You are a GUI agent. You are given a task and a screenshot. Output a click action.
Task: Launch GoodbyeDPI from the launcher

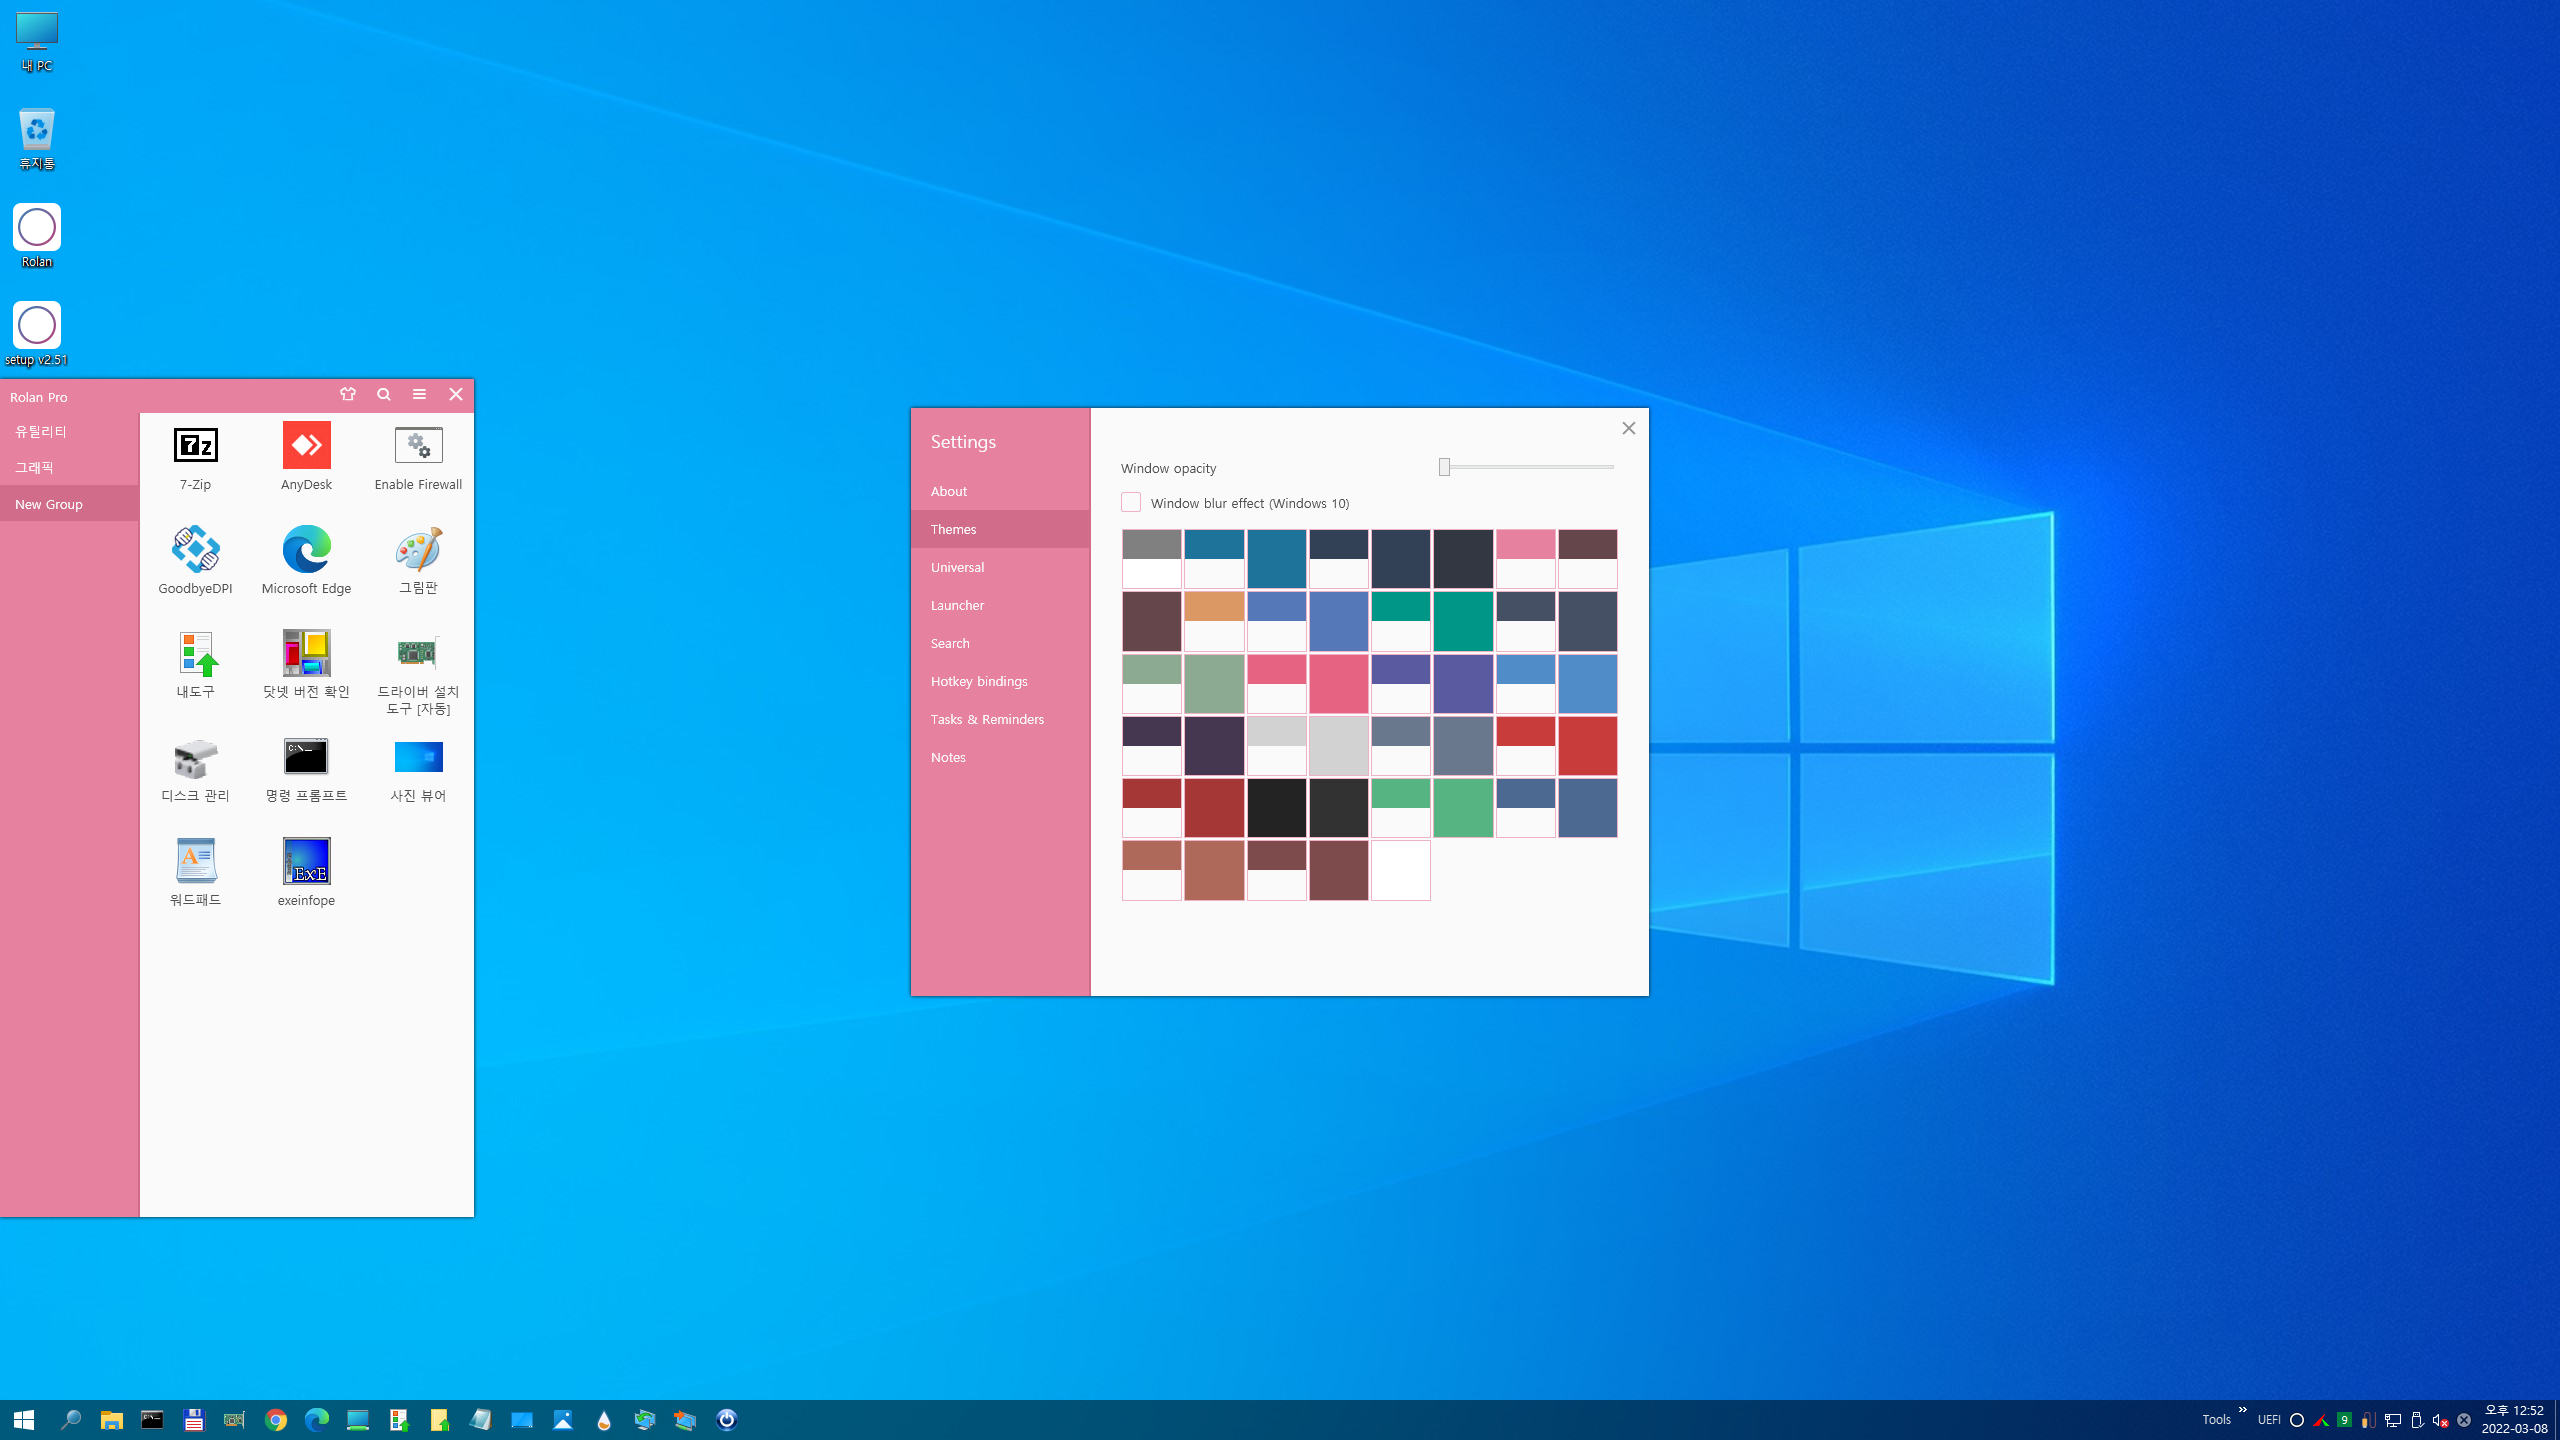pyautogui.click(x=195, y=561)
